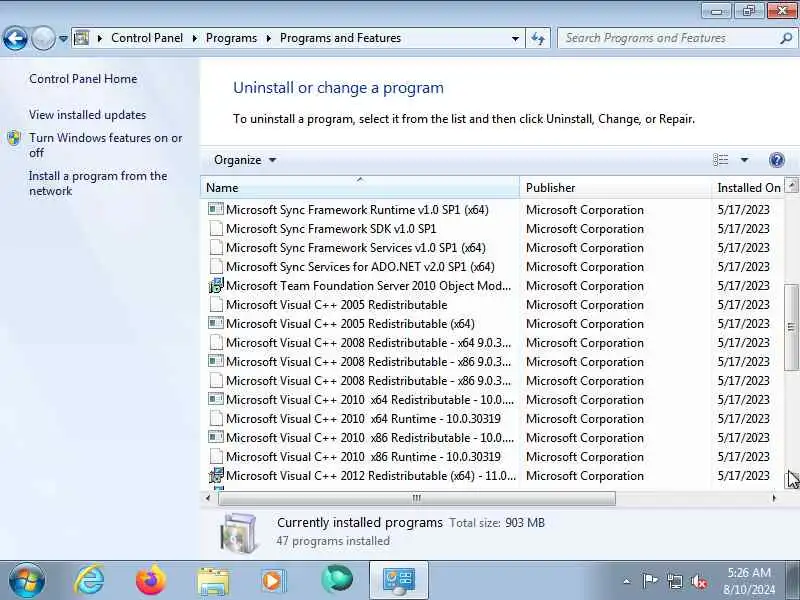
Task: Click icon of Visual C++ 2012 Redistributable (x64)
Action: [216, 475]
